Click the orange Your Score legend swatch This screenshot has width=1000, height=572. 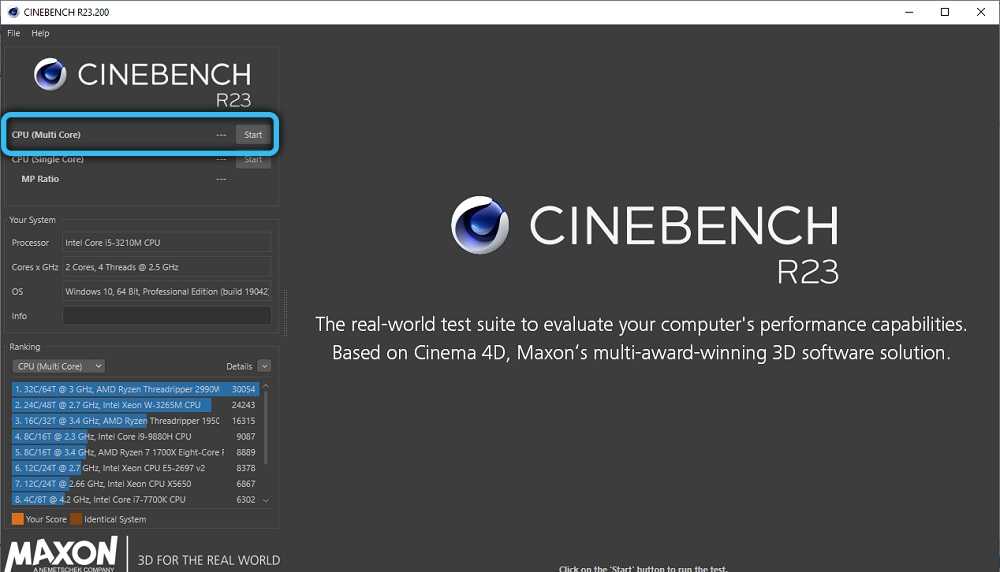(18, 519)
